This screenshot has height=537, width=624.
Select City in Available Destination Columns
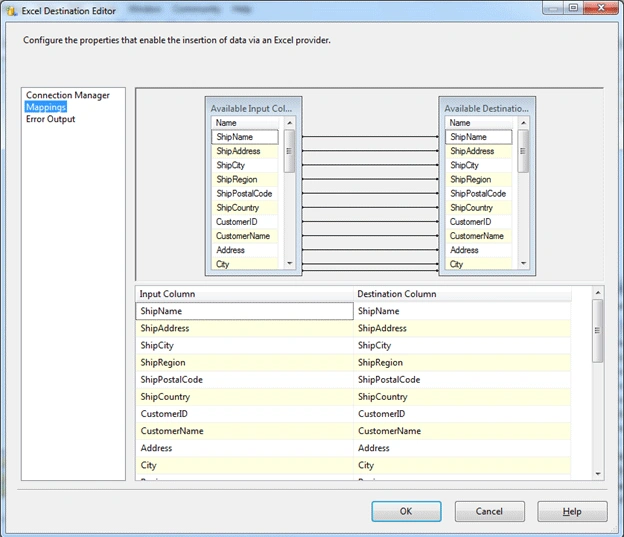click(479, 264)
